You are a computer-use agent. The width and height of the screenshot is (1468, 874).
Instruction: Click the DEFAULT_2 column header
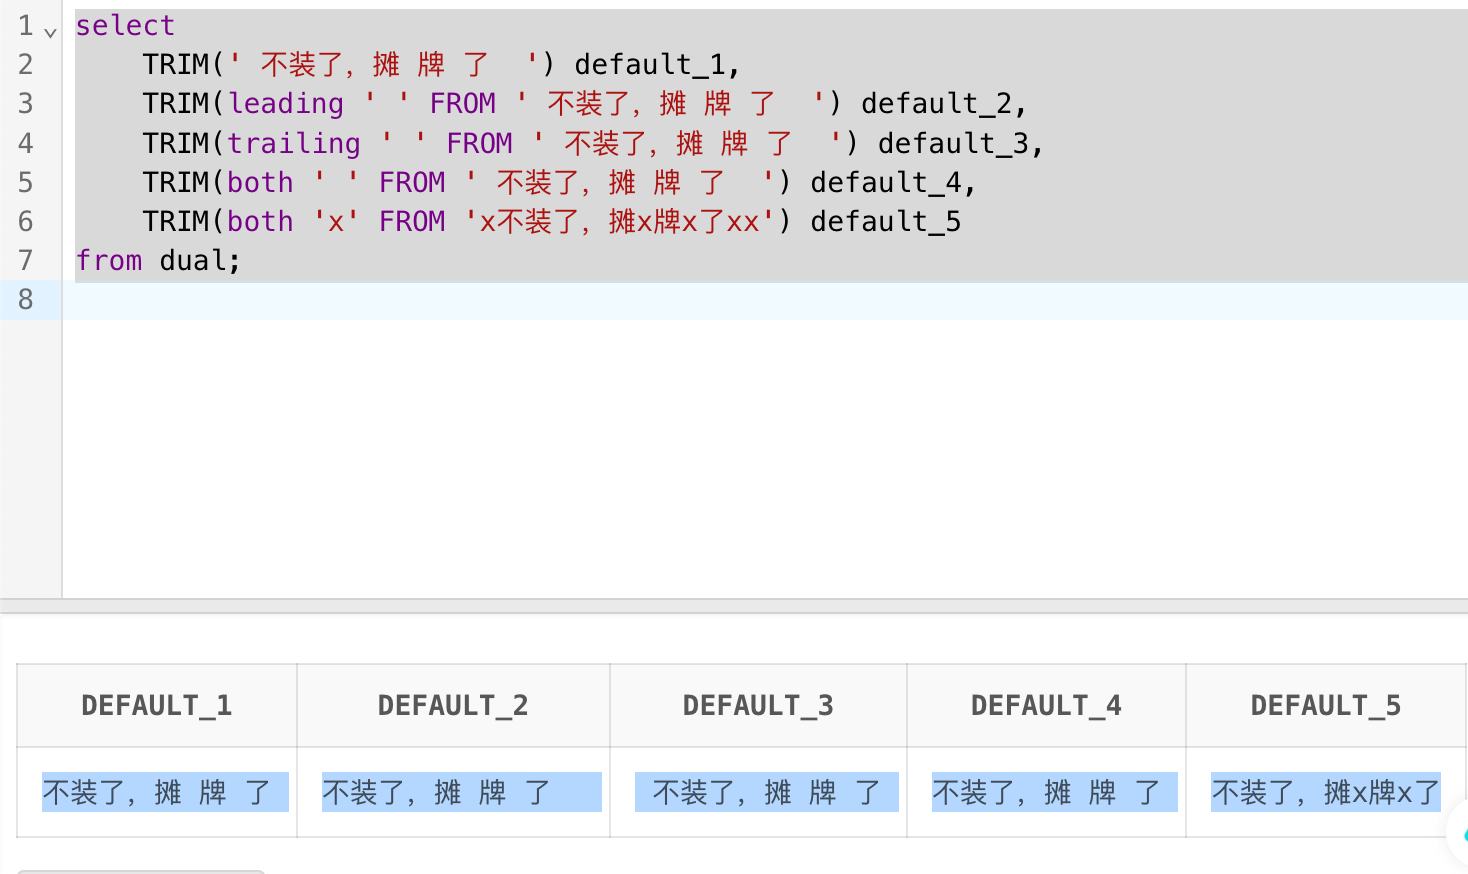click(x=453, y=706)
